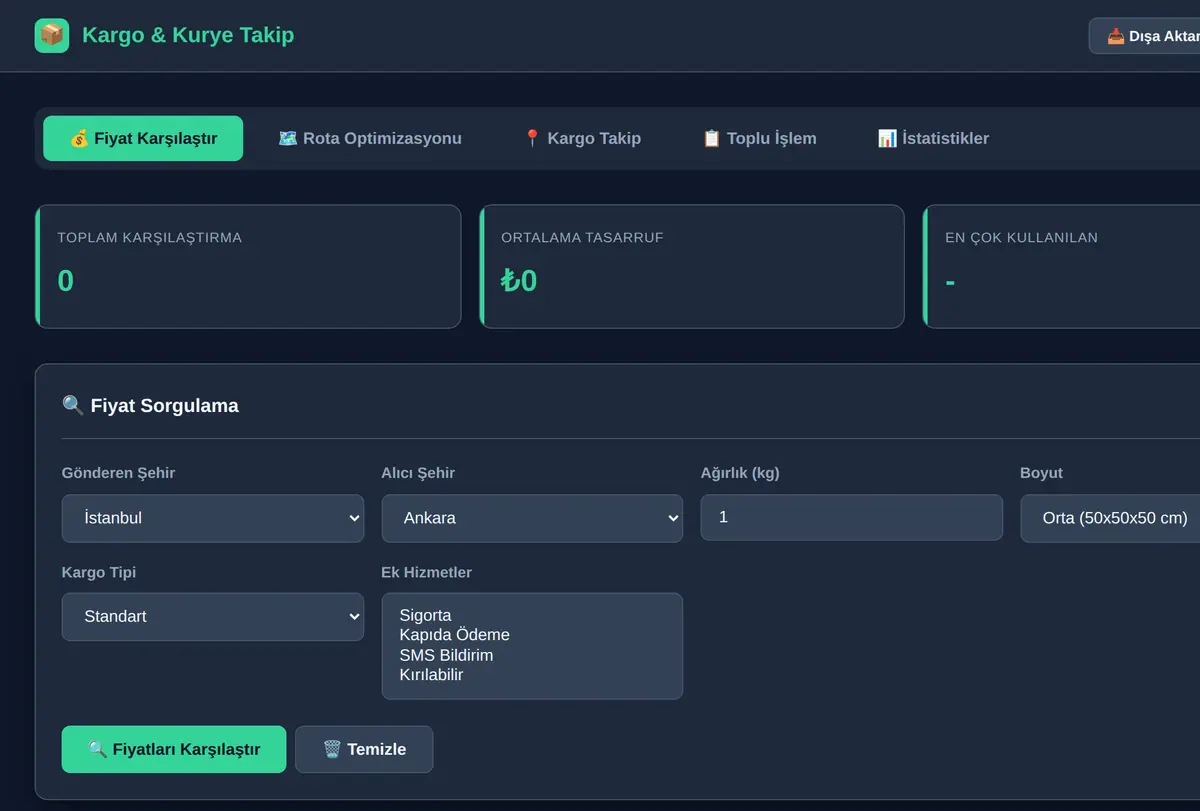Click the Ortalama Tasarruf stat card
This screenshot has width=1200, height=811.
tap(692, 266)
